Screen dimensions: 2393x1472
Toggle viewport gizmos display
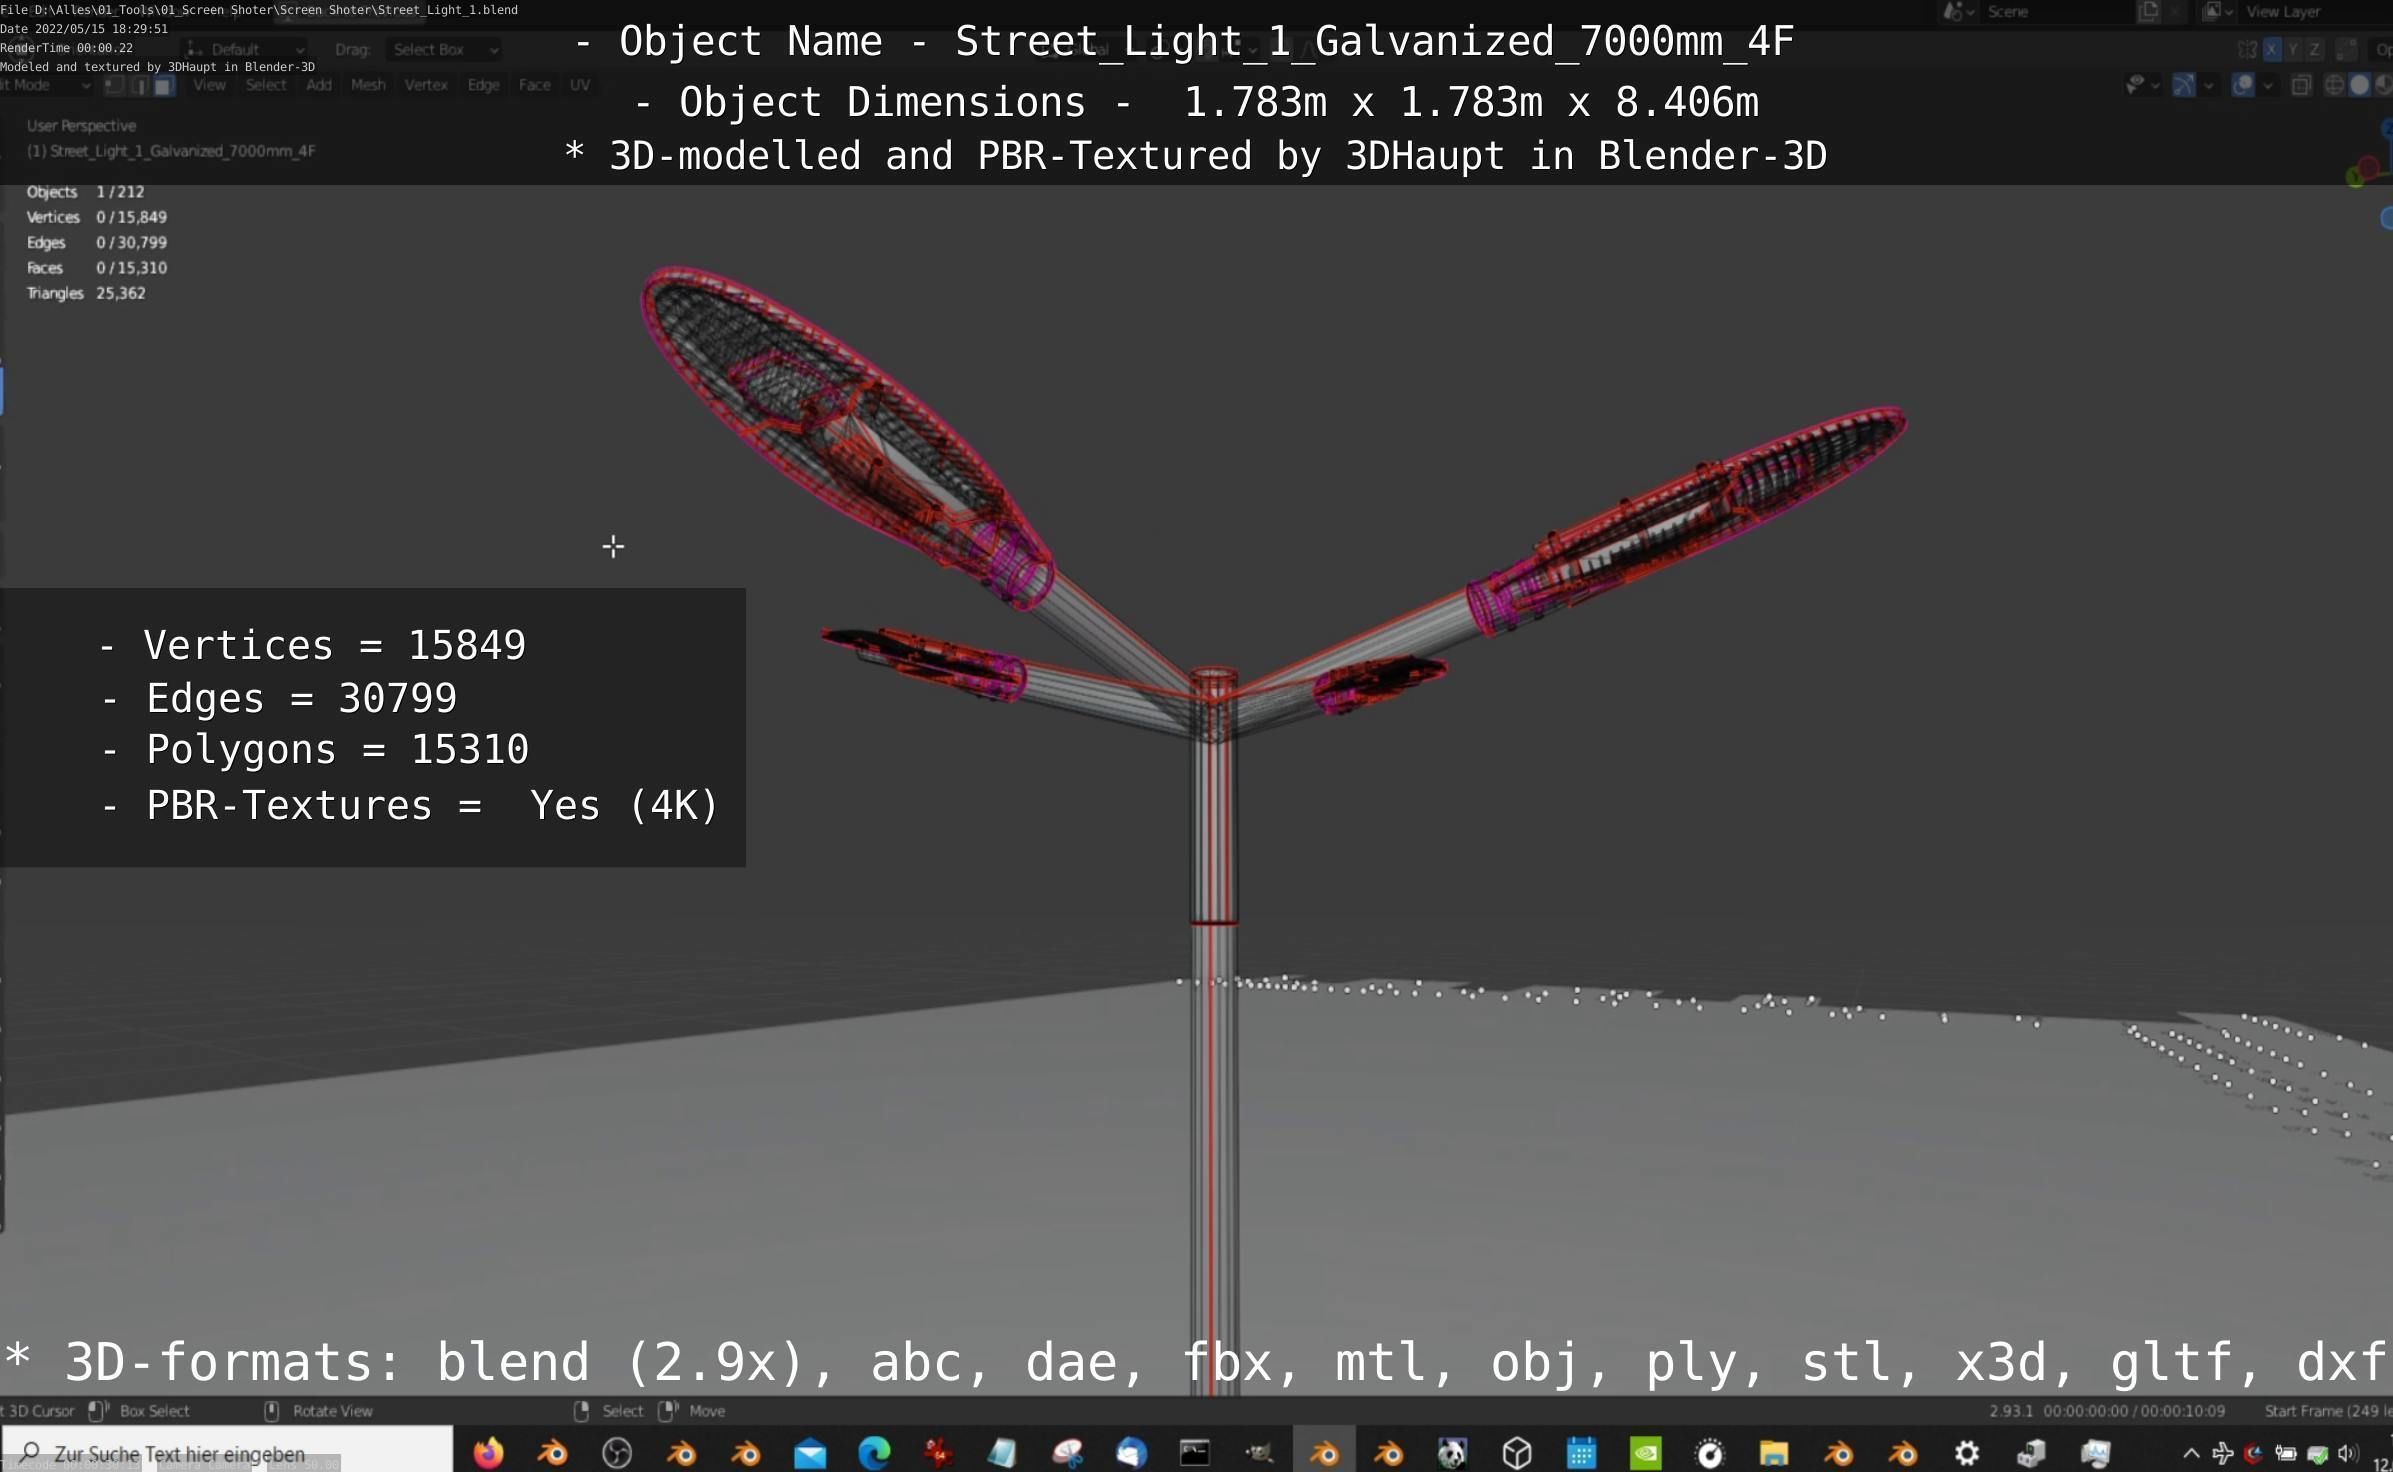[x=2184, y=86]
